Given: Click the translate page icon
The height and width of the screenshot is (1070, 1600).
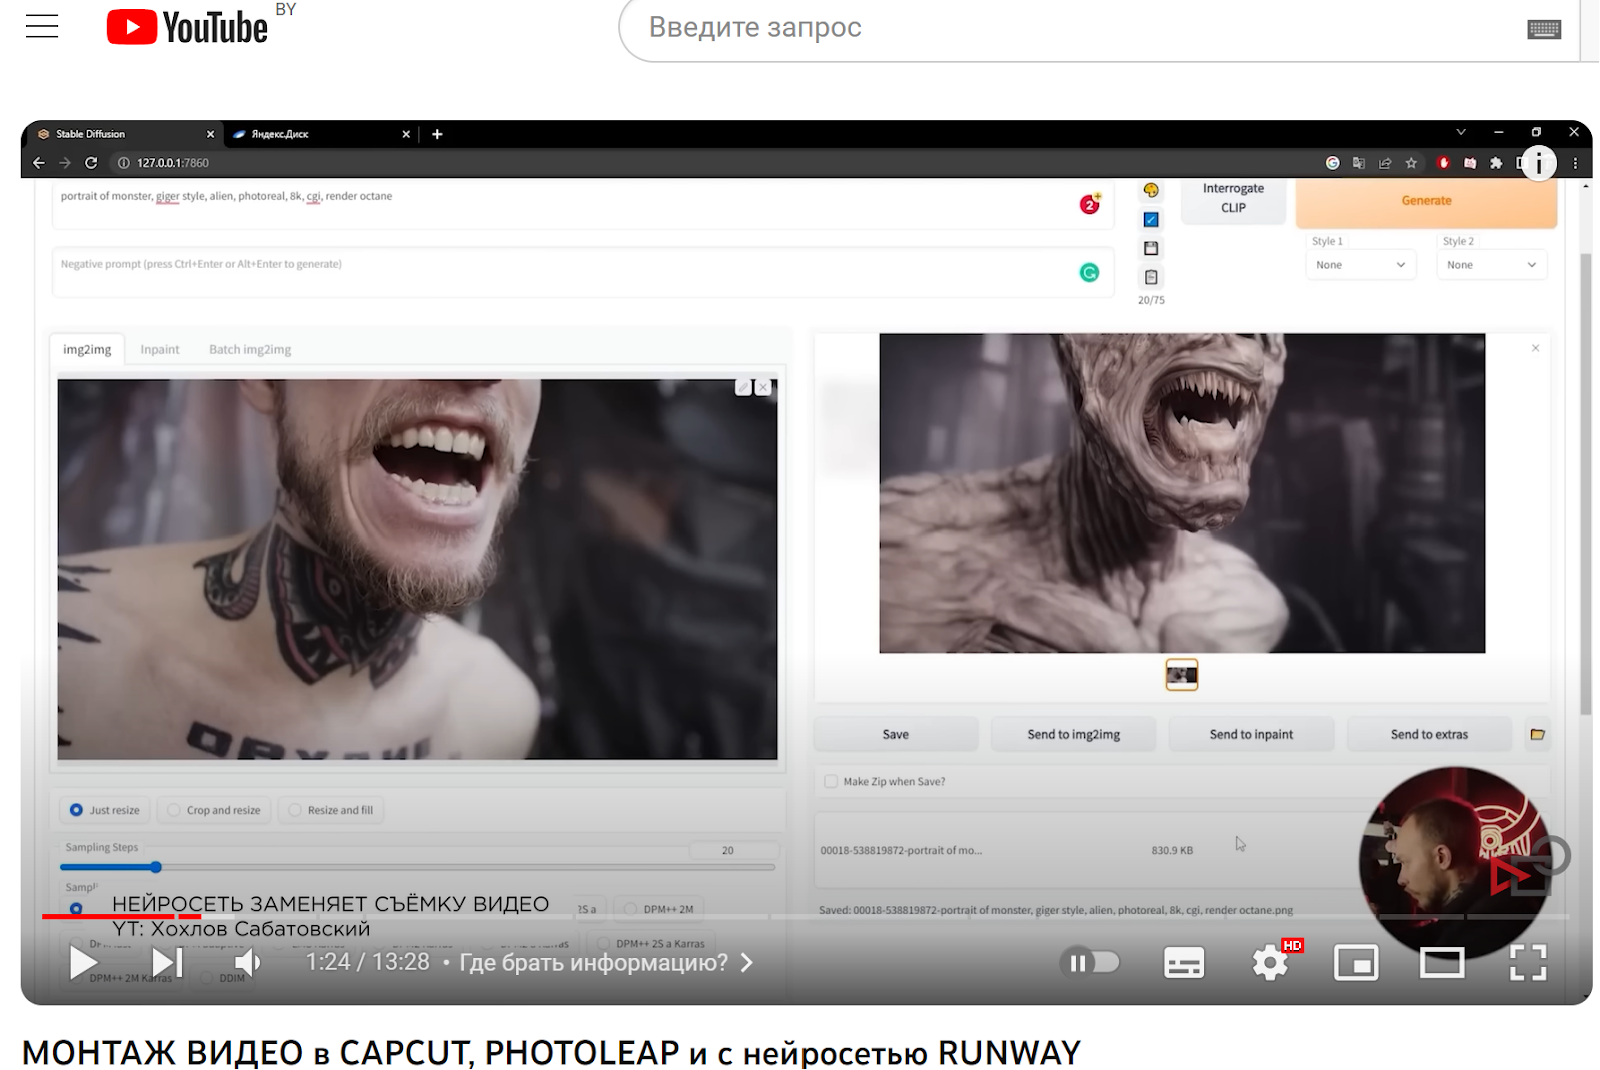Looking at the screenshot, I should [1358, 163].
